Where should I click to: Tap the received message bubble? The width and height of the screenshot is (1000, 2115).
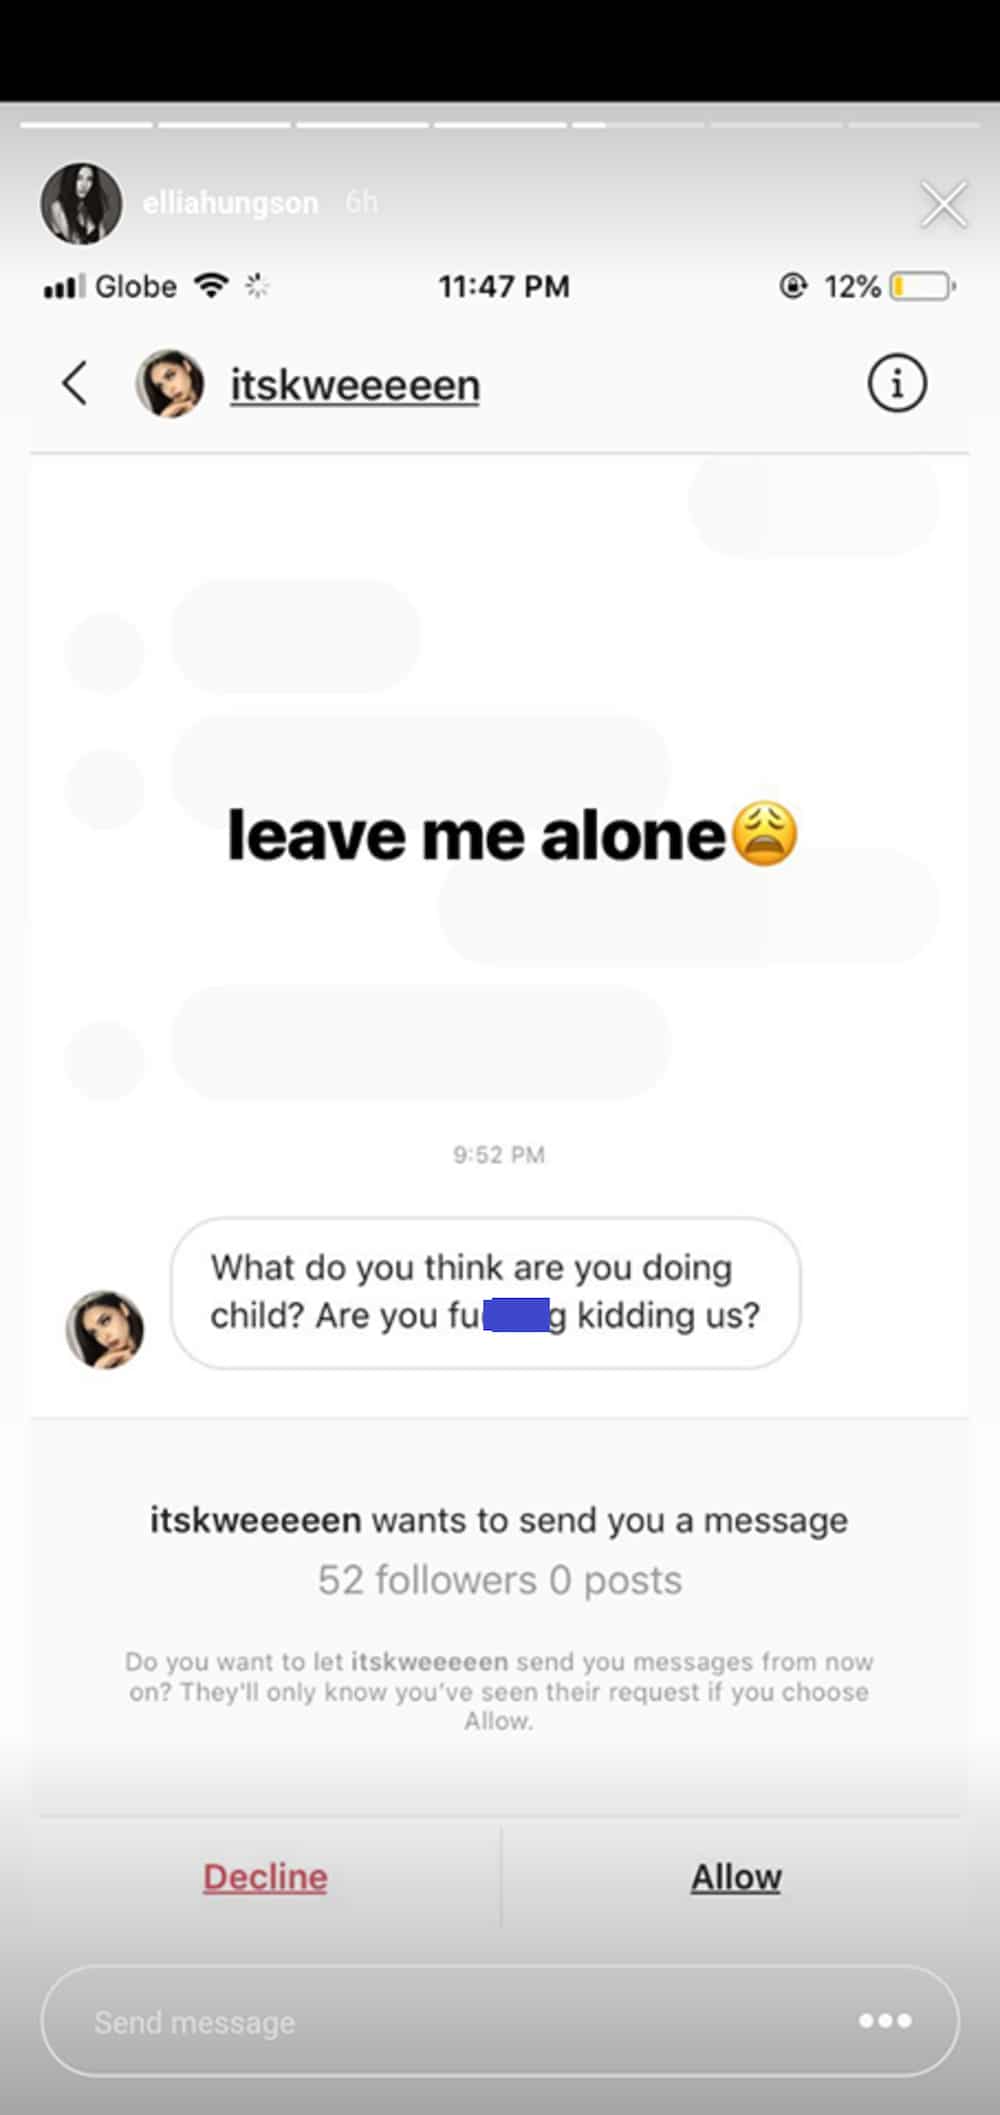point(485,1292)
